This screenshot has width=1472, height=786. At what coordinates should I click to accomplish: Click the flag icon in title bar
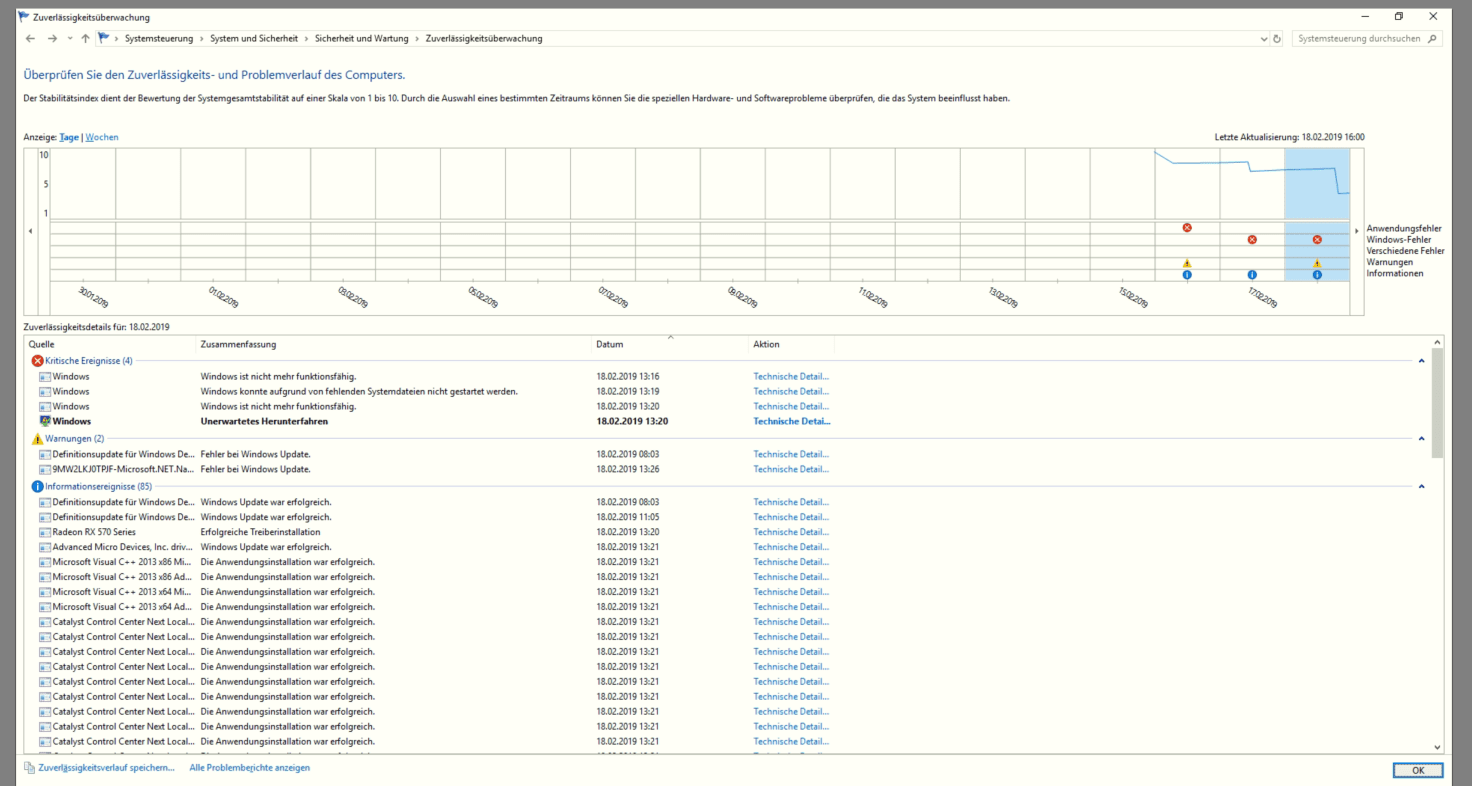[24, 17]
